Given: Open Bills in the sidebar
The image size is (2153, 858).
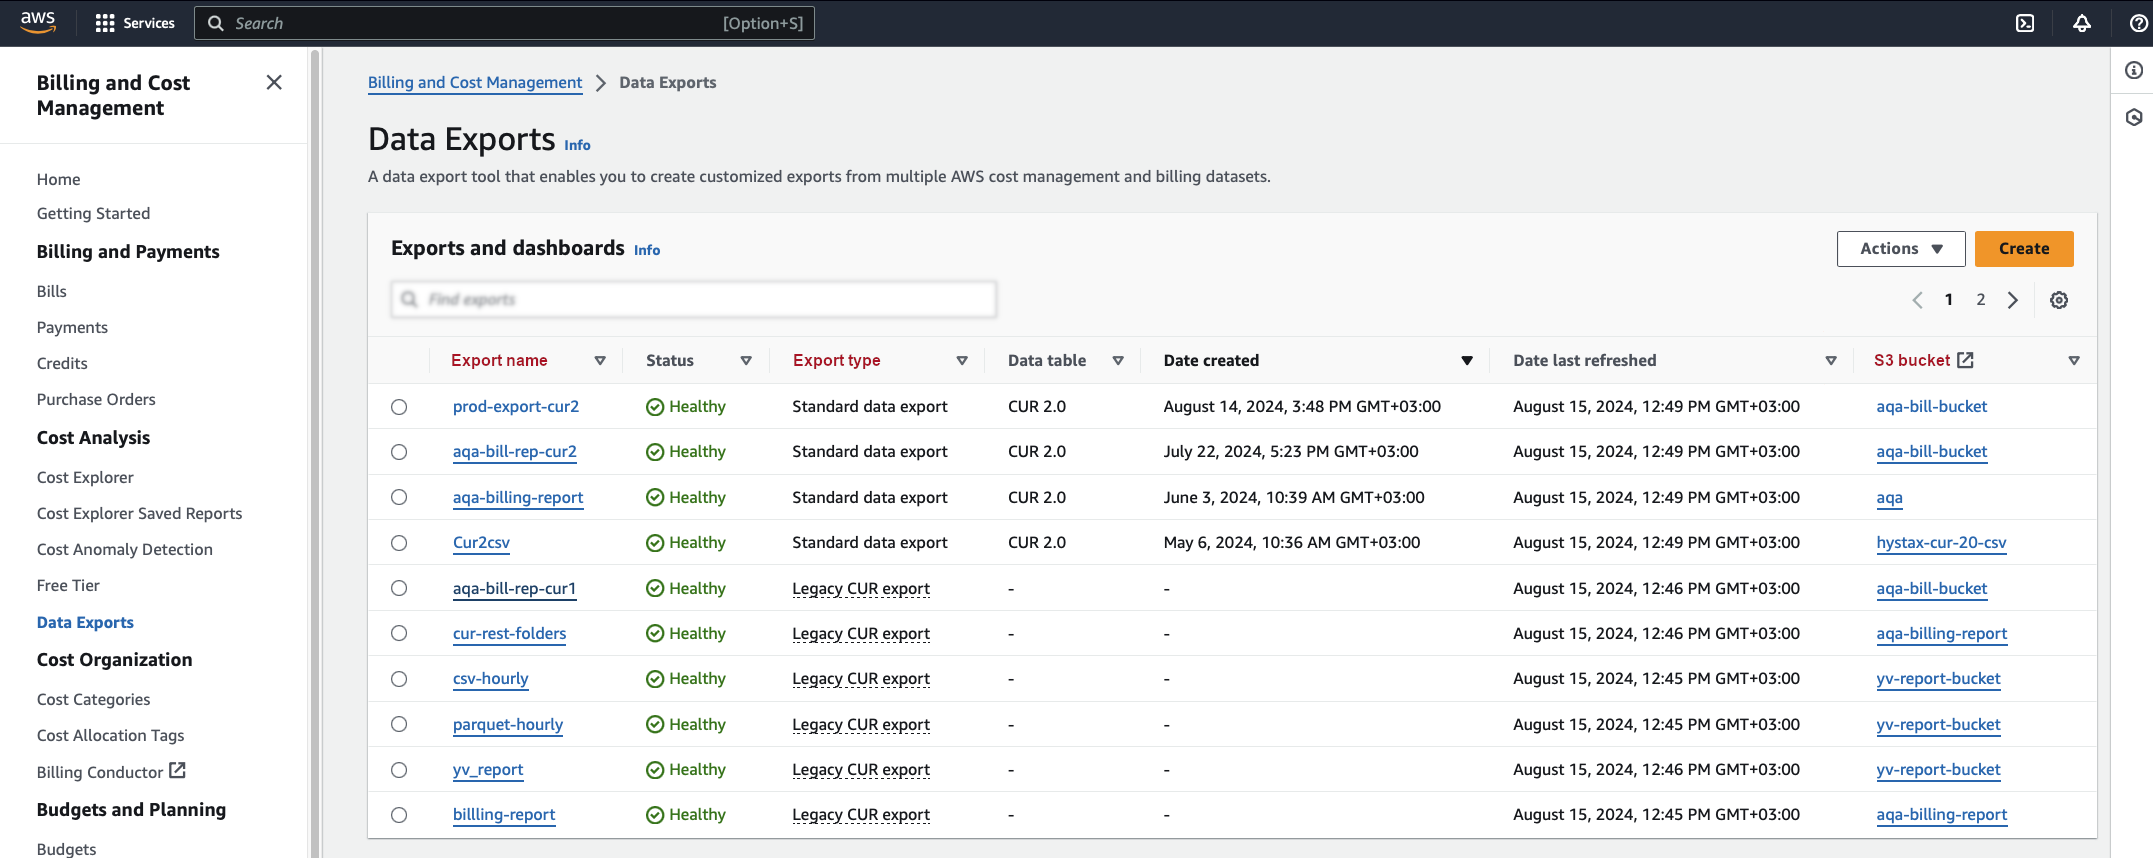Looking at the screenshot, I should point(52,291).
